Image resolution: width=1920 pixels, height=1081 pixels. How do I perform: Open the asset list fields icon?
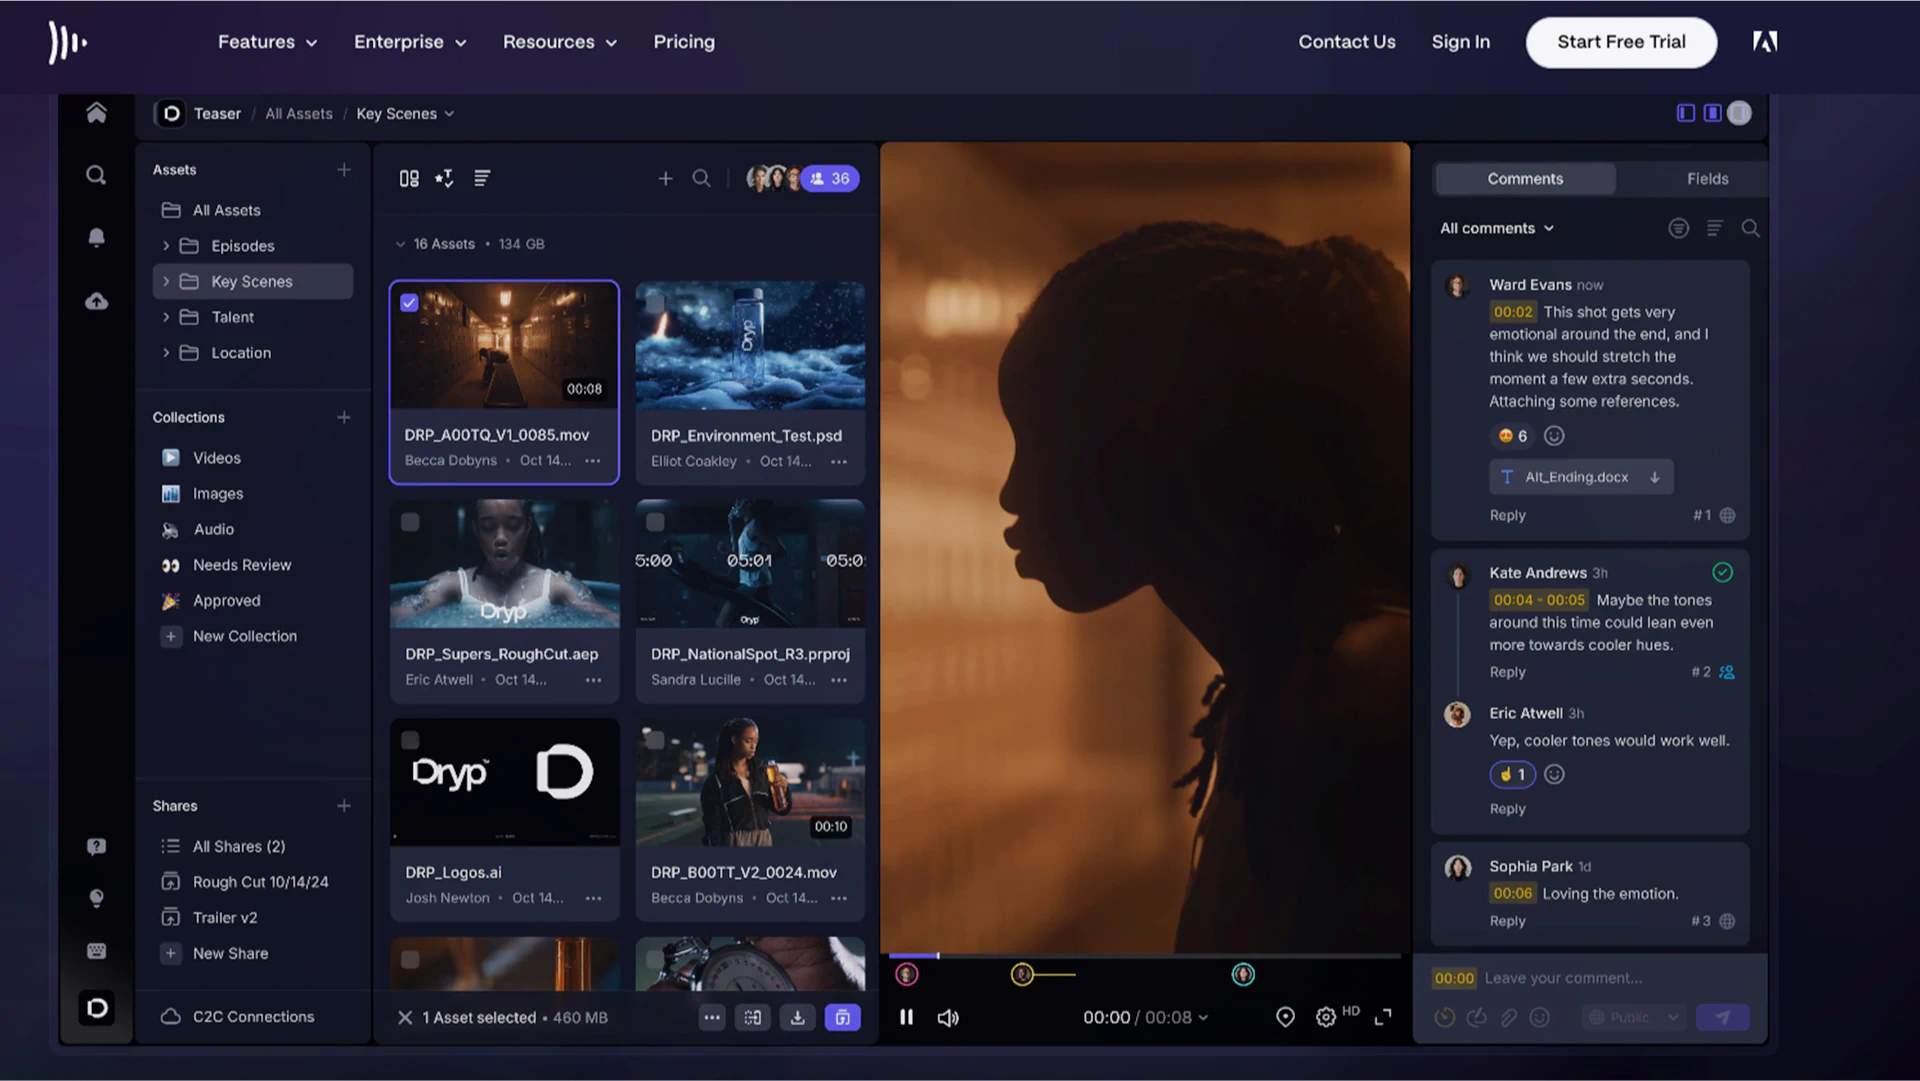coord(481,178)
